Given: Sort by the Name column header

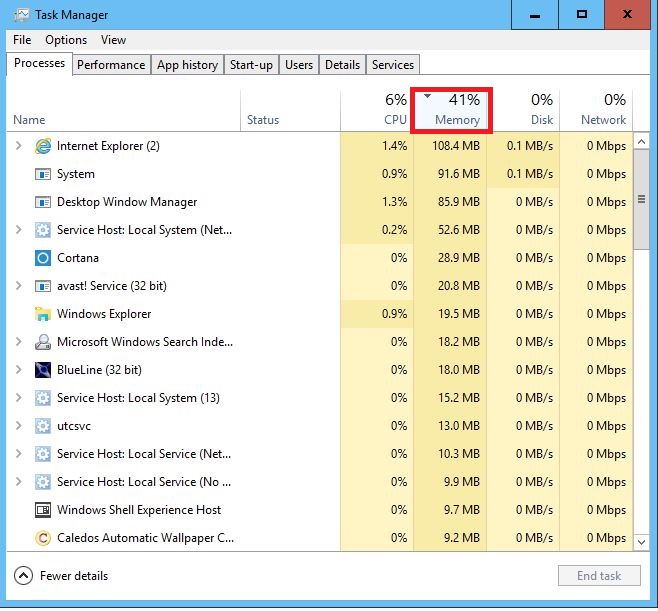Looking at the screenshot, I should click(123, 110).
